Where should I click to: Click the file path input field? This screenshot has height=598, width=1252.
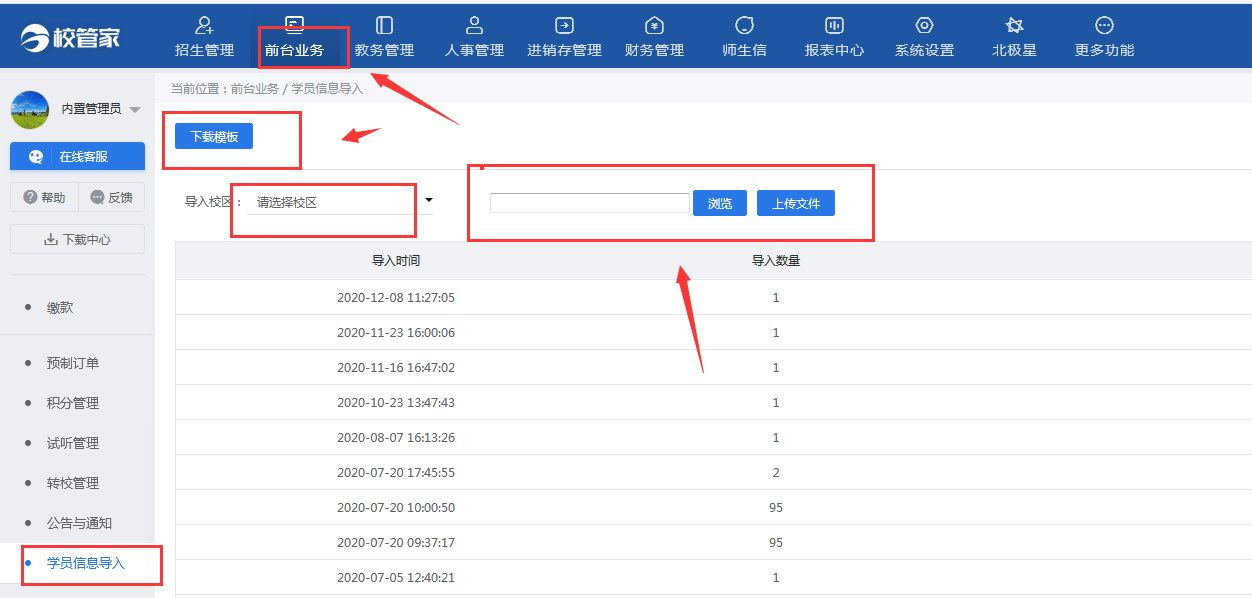pyautogui.click(x=590, y=203)
